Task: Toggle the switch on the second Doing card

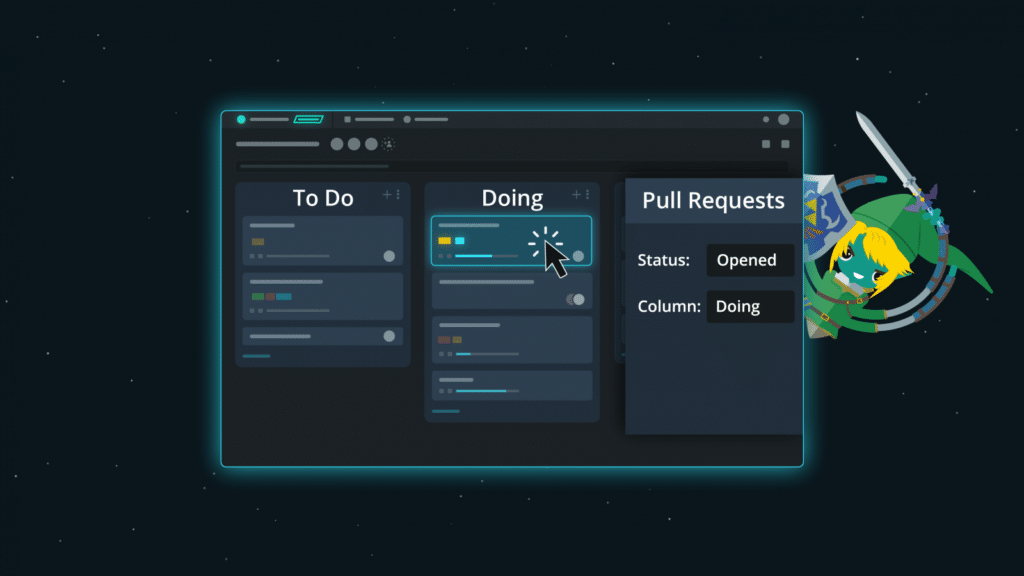Action: click(574, 299)
